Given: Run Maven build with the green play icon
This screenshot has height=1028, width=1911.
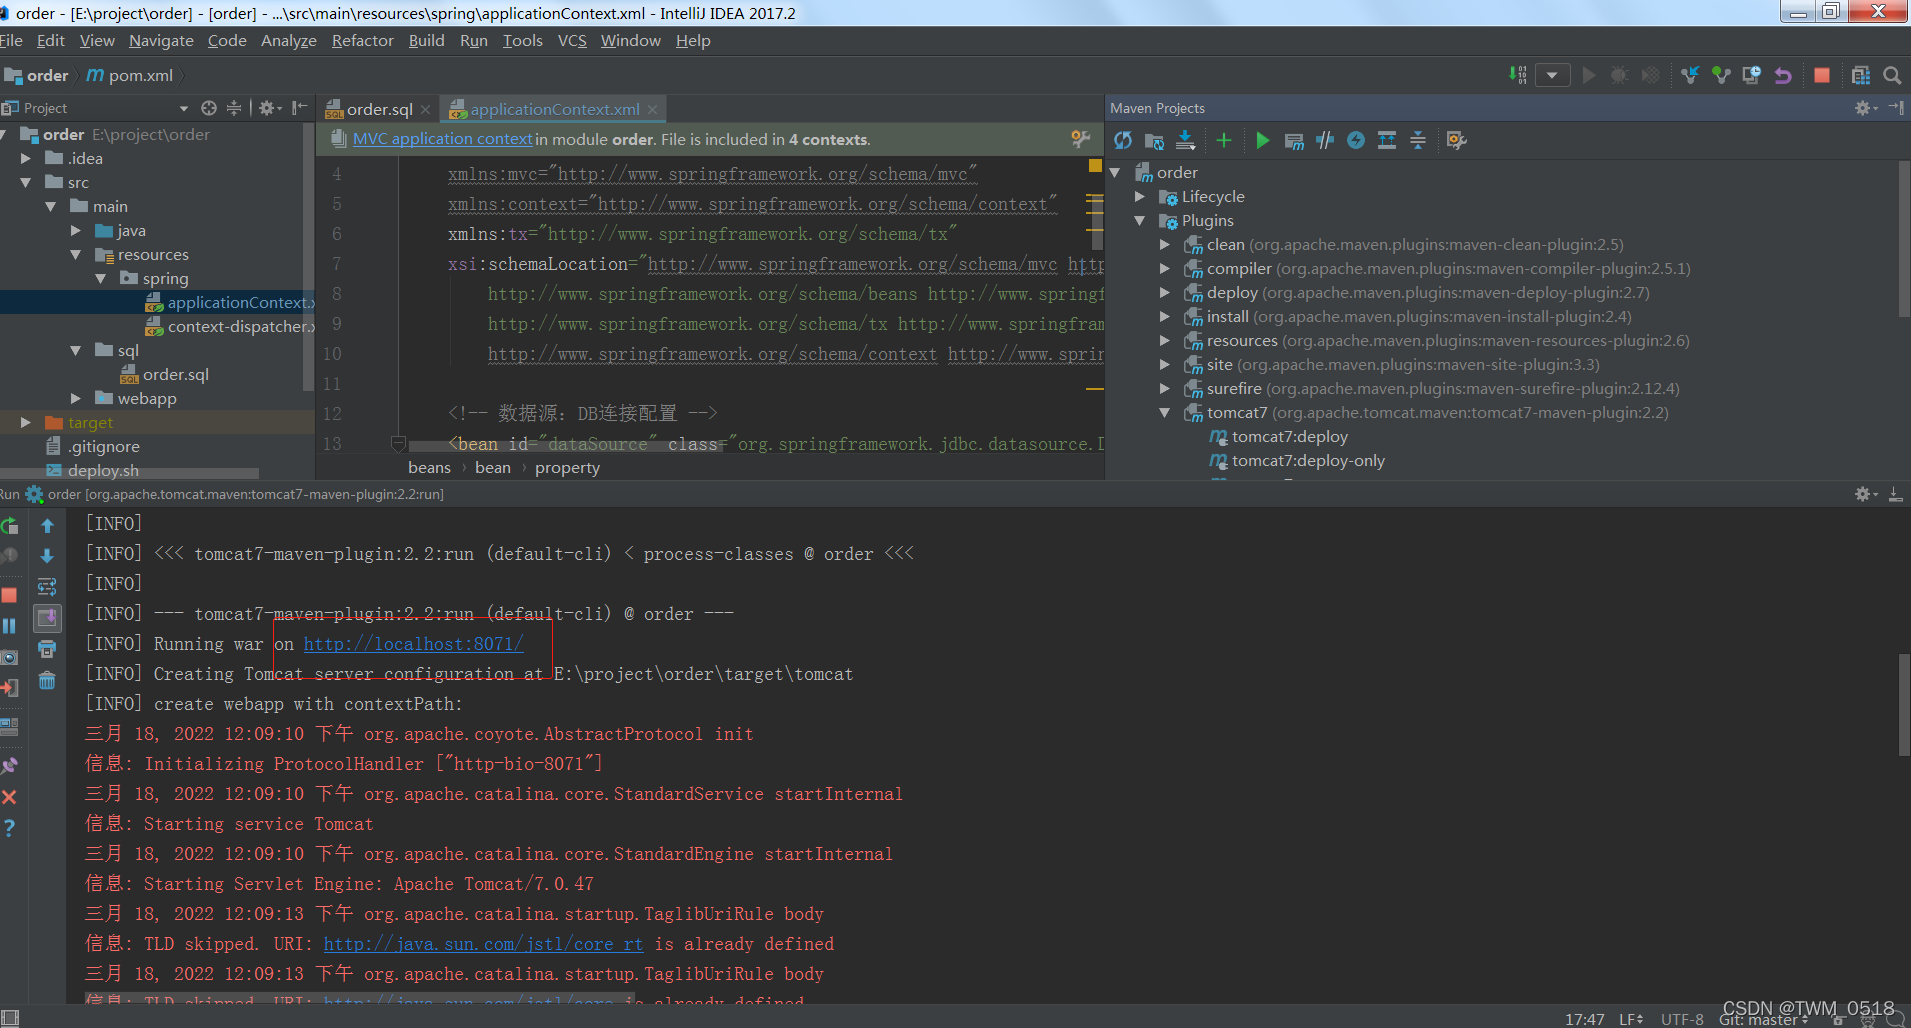Looking at the screenshot, I should click(x=1262, y=140).
